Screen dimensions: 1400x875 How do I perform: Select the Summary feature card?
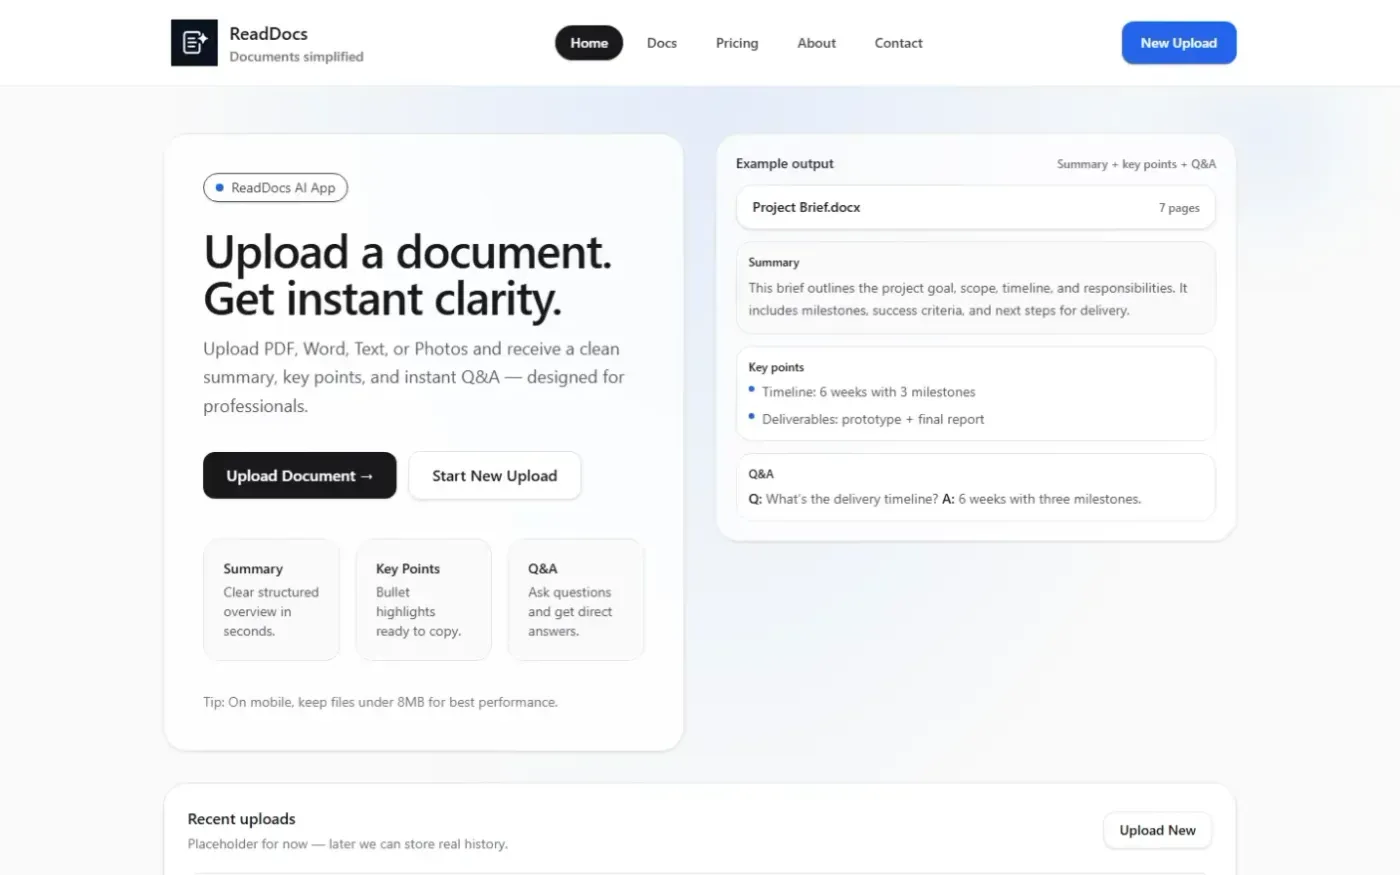click(x=271, y=599)
